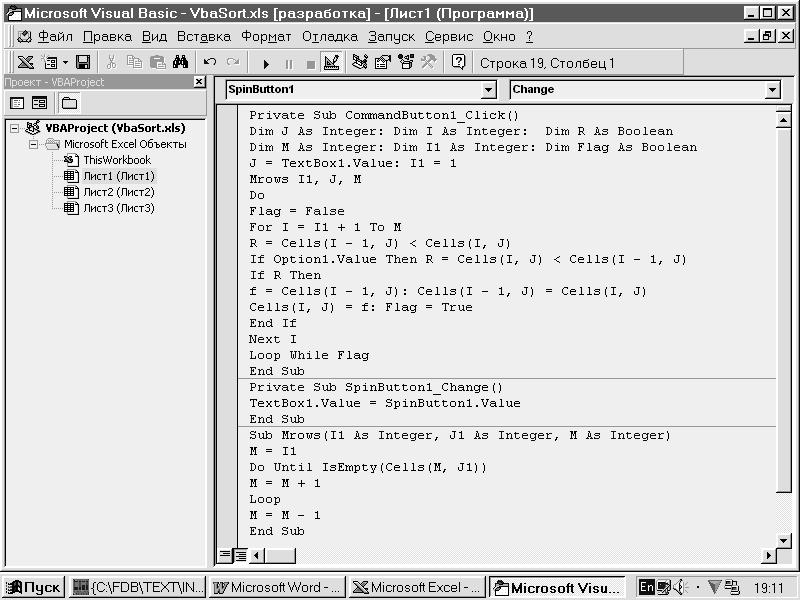Redo the last undone edit
This screenshot has height=600, width=800.
[x=233, y=63]
